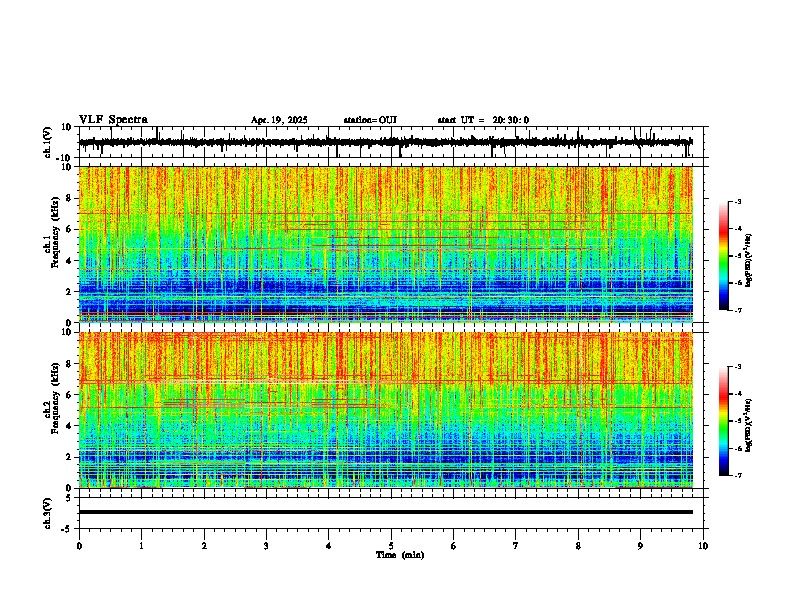Click the "-5" tick label of ch.3(V) axis
Screen dimensions: 792x612
68,529
